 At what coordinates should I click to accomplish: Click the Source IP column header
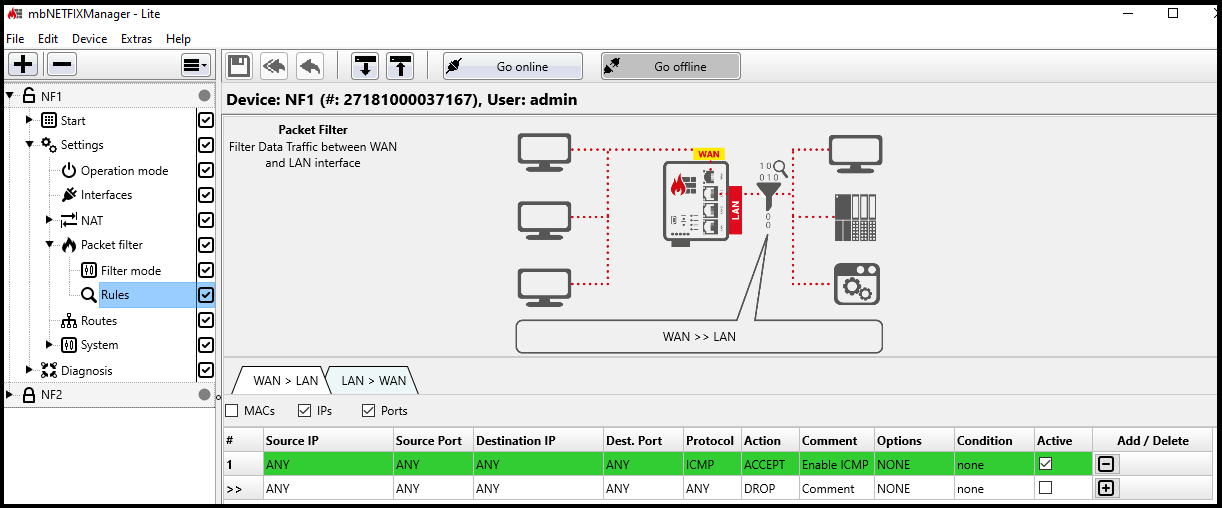(x=327, y=440)
